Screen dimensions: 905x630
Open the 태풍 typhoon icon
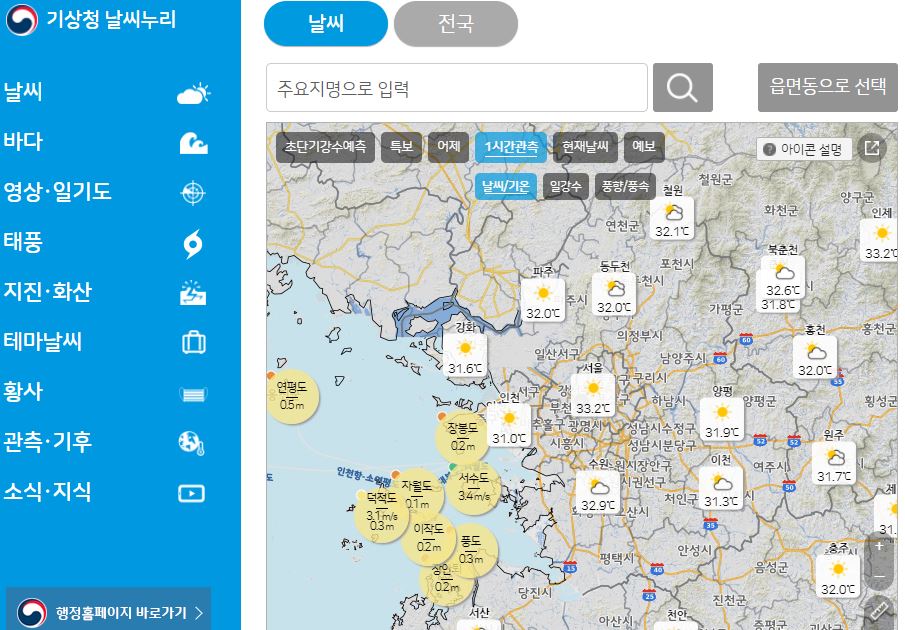pos(193,243)
